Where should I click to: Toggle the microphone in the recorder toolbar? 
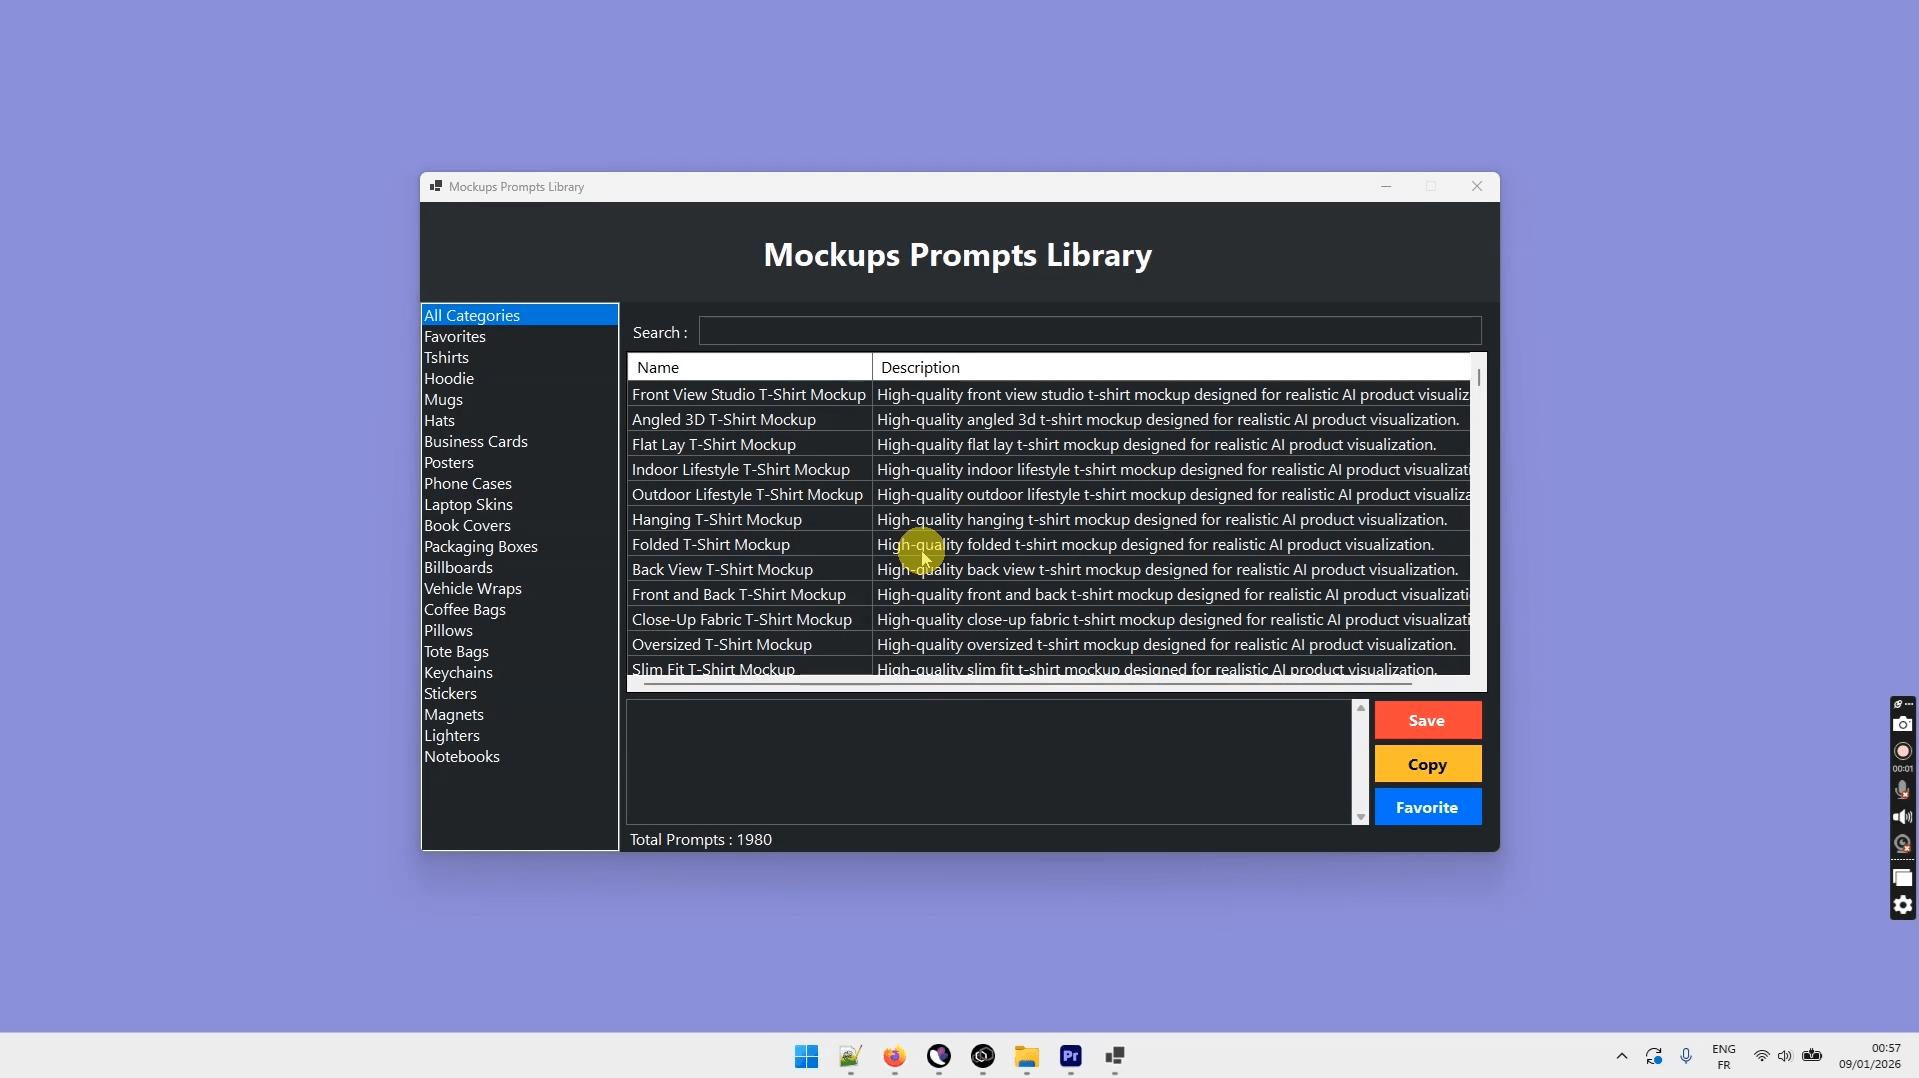point(1902,790)
